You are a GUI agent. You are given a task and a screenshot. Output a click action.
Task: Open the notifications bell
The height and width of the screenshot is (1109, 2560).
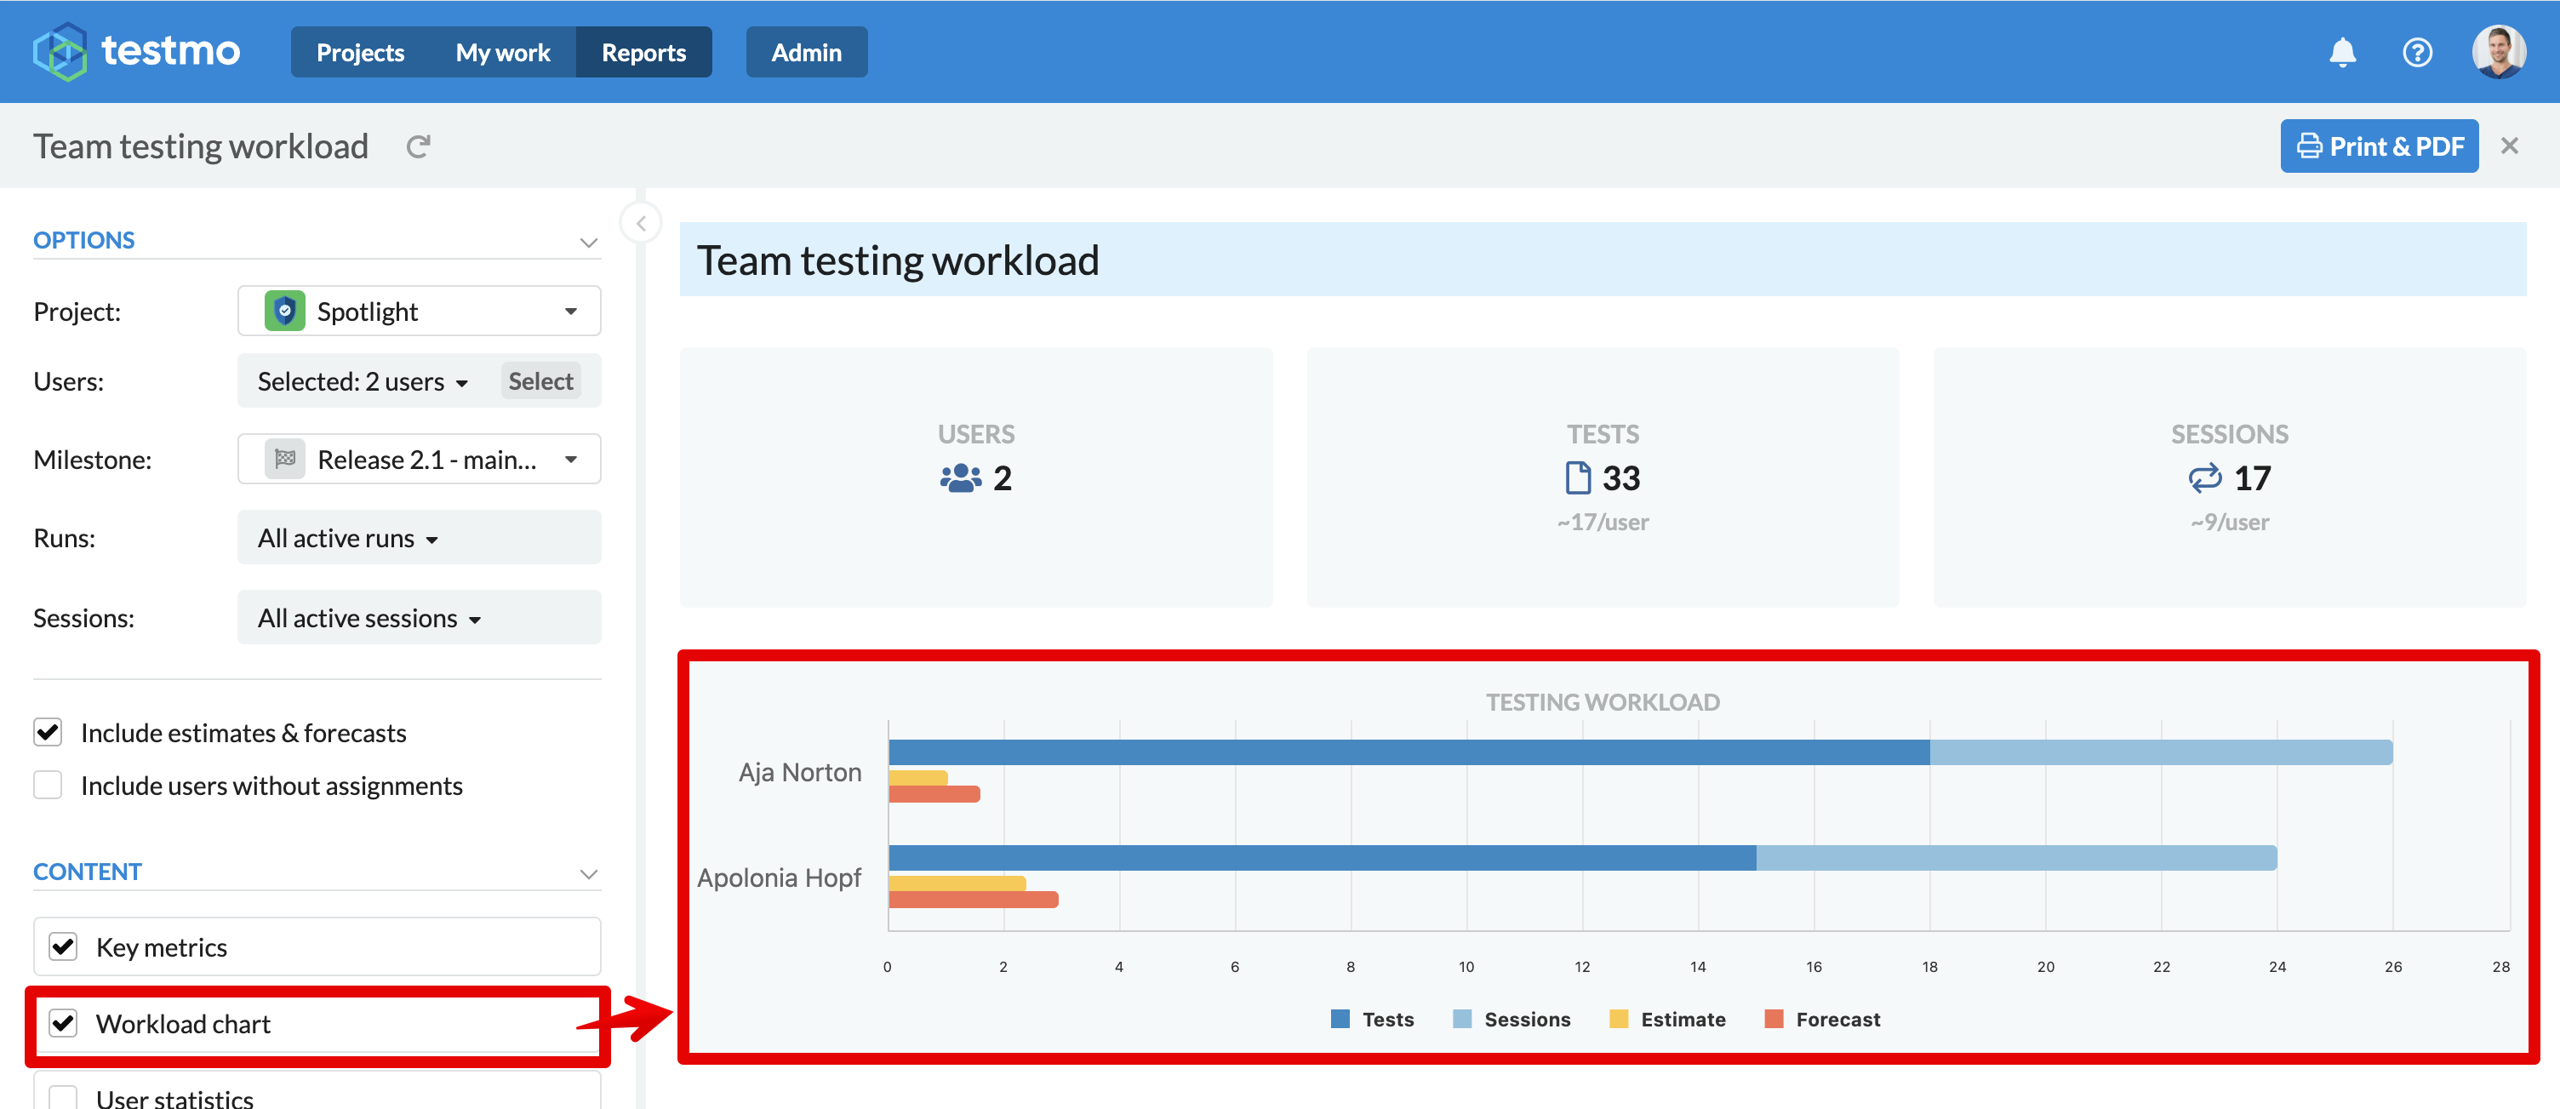[2342, 52]
